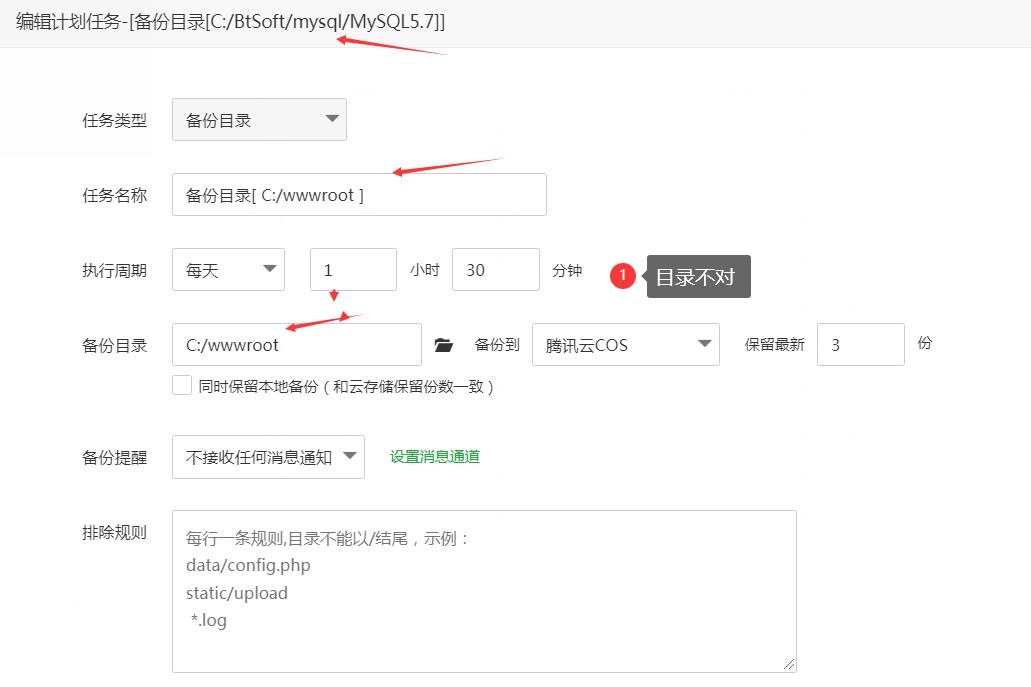The width and height of the screenshot is (1031, 687).
Task: Tick the keep local backup checkbox
Action: point(182,385)
